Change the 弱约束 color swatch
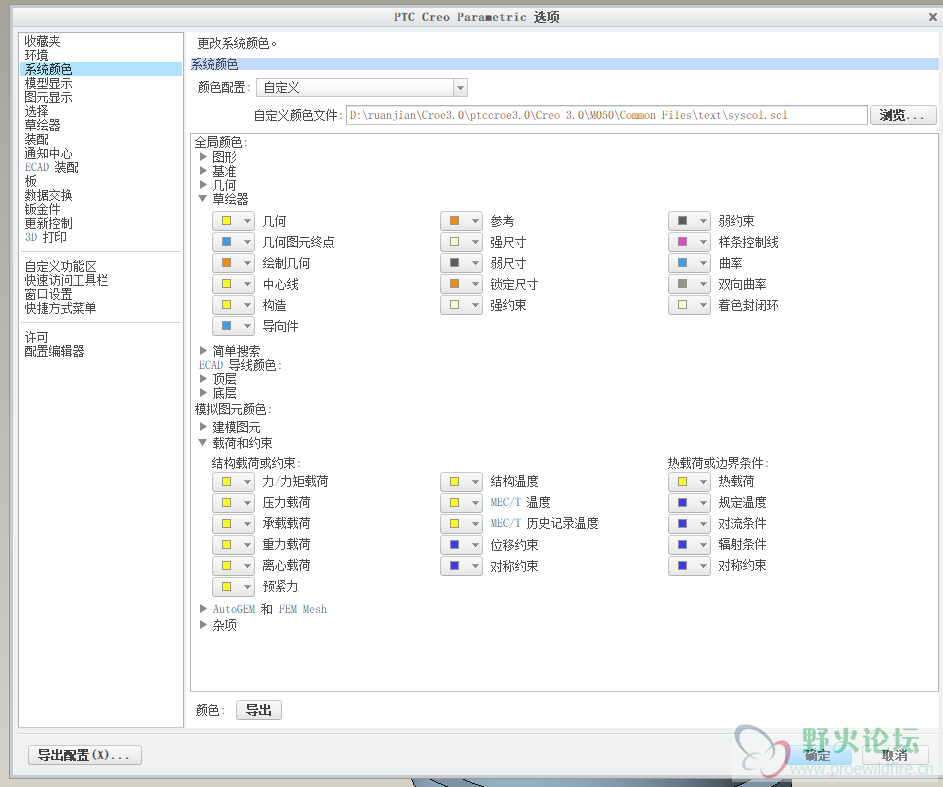The width and height of the screenshot is (943, 787). (689, 221)
